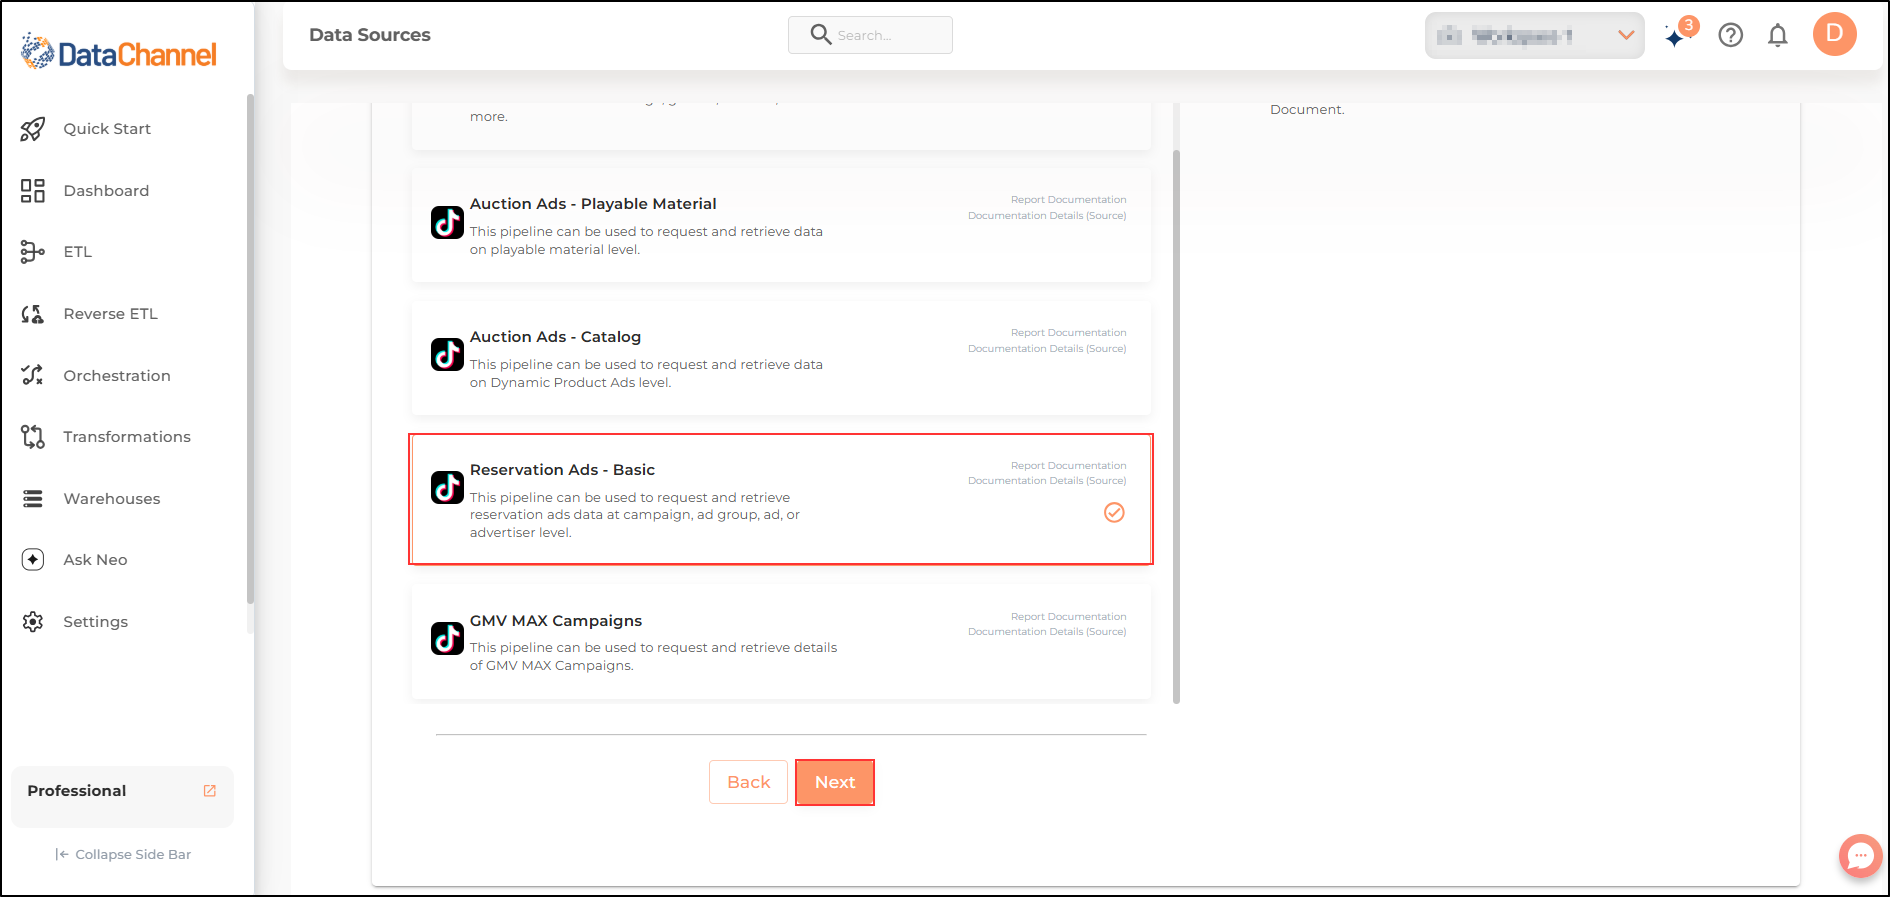Image resolution: width=1890 pixels, height=897 pixels.
Task: Collapse Side Bar
Action: coord(123,855)
